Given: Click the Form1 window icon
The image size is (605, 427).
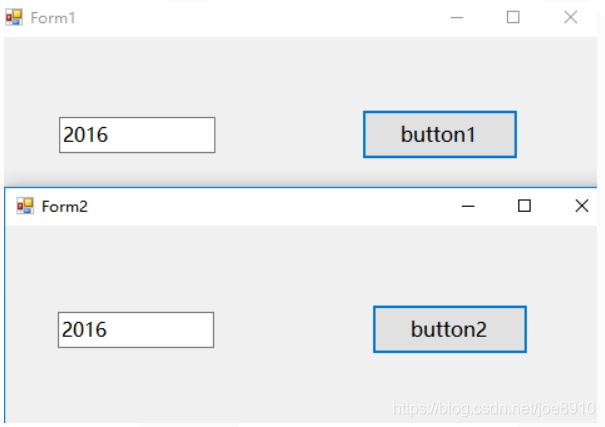Looking at the screenshot, I should pyautogui.click(x=14, y=18).
